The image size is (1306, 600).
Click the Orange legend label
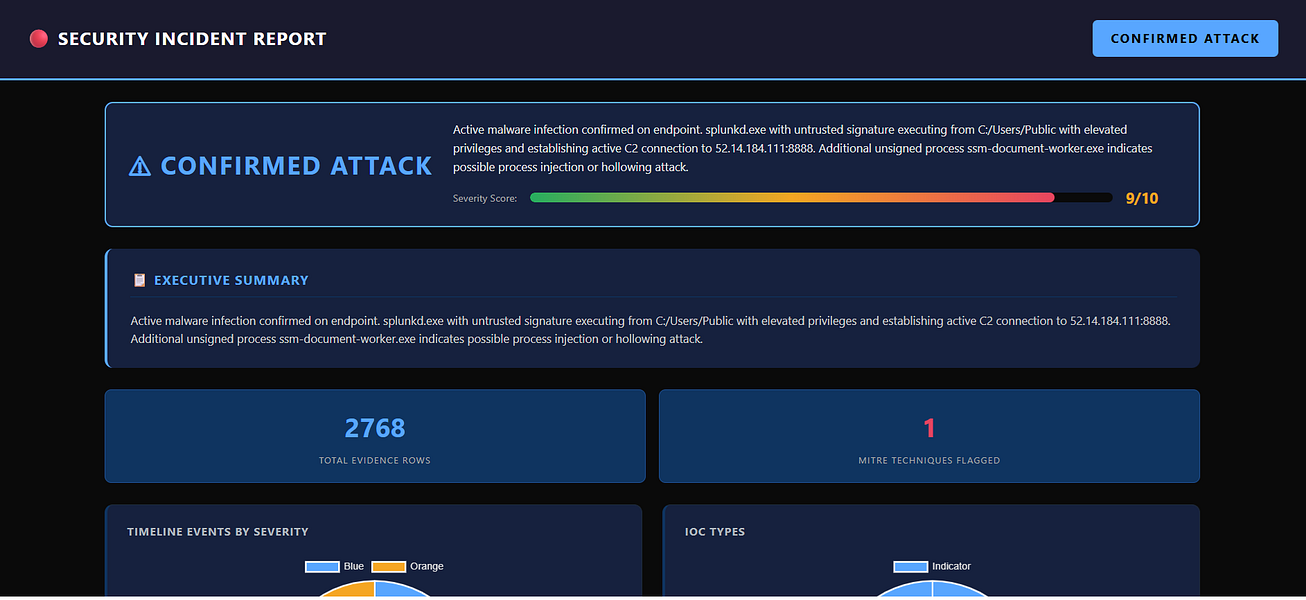427,566
